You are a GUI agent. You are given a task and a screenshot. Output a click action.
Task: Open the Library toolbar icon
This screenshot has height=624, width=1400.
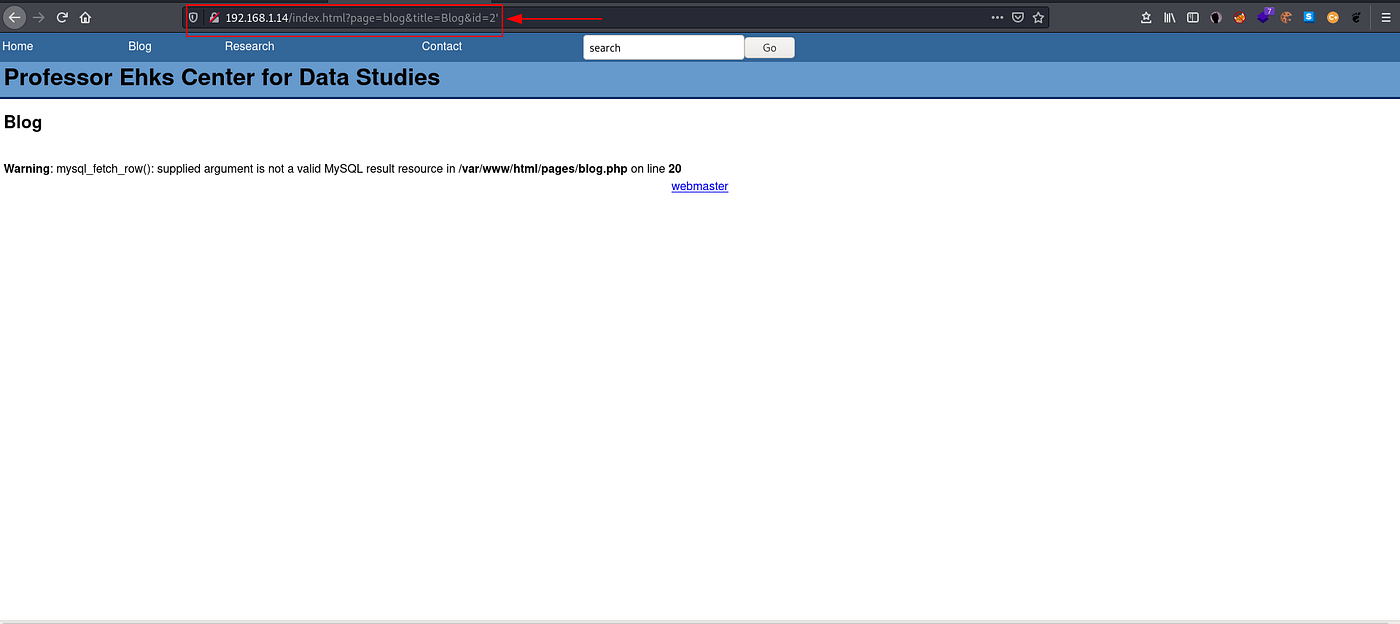pyautogui.click(x=1170, y=17)
